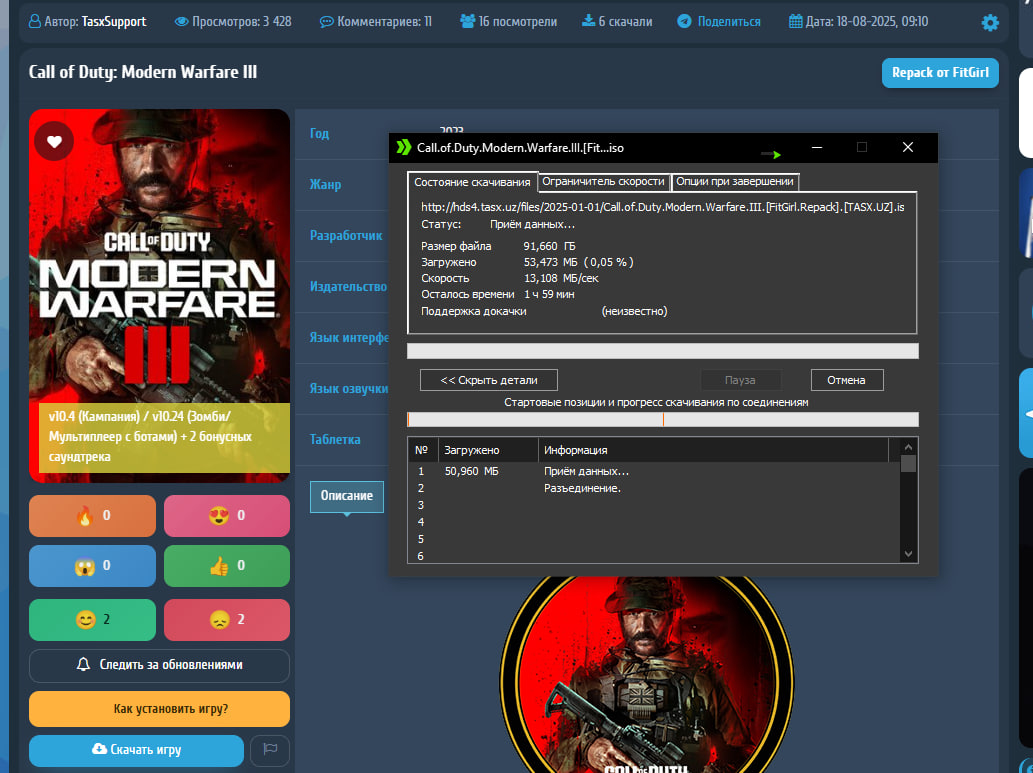Click the green download manager logo icon
This screenshot has height=773, width=1033.
[x=403, y=148]
